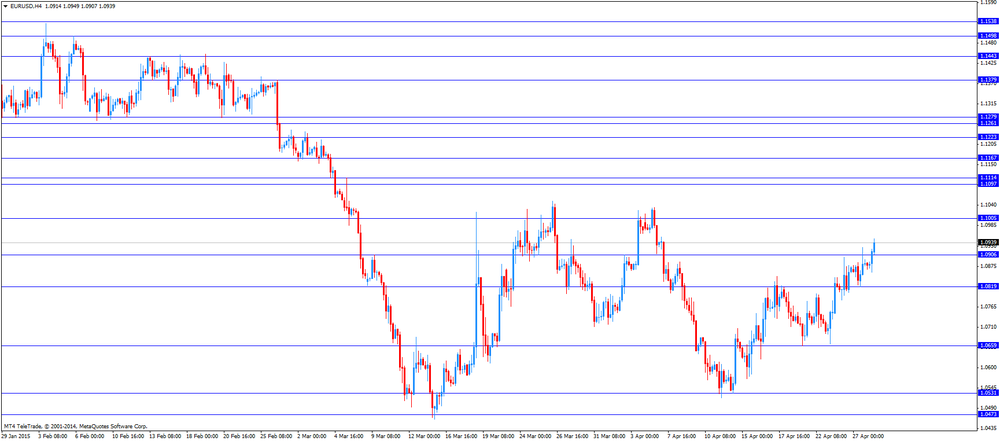Select the 1.1223 horizontal line price label

(988, 137)
